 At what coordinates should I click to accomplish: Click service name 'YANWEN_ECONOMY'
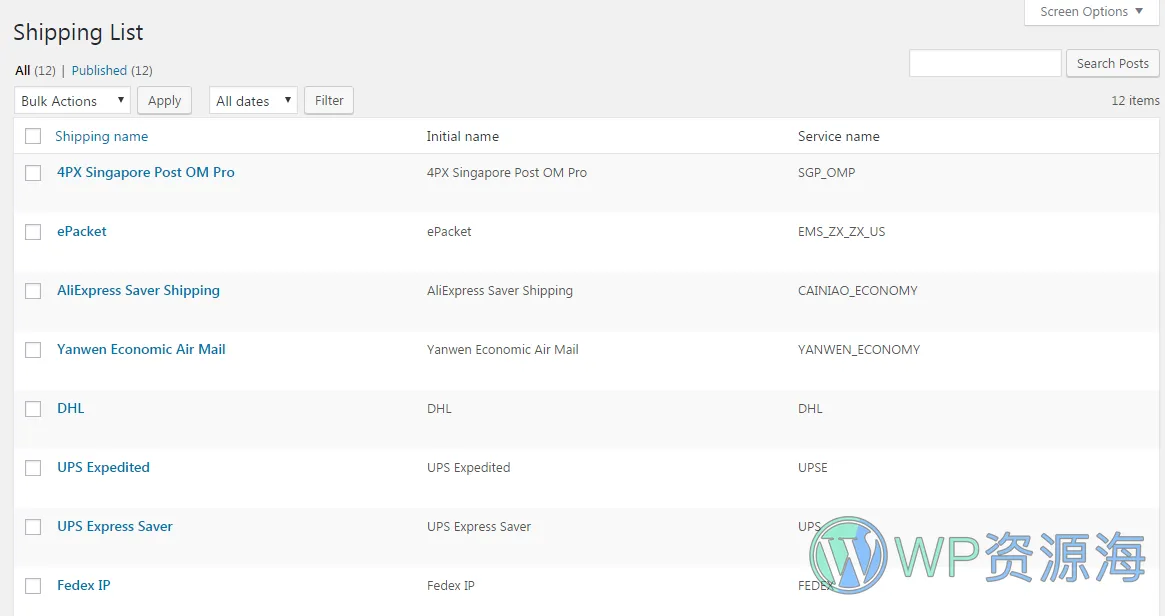point(859,349)
